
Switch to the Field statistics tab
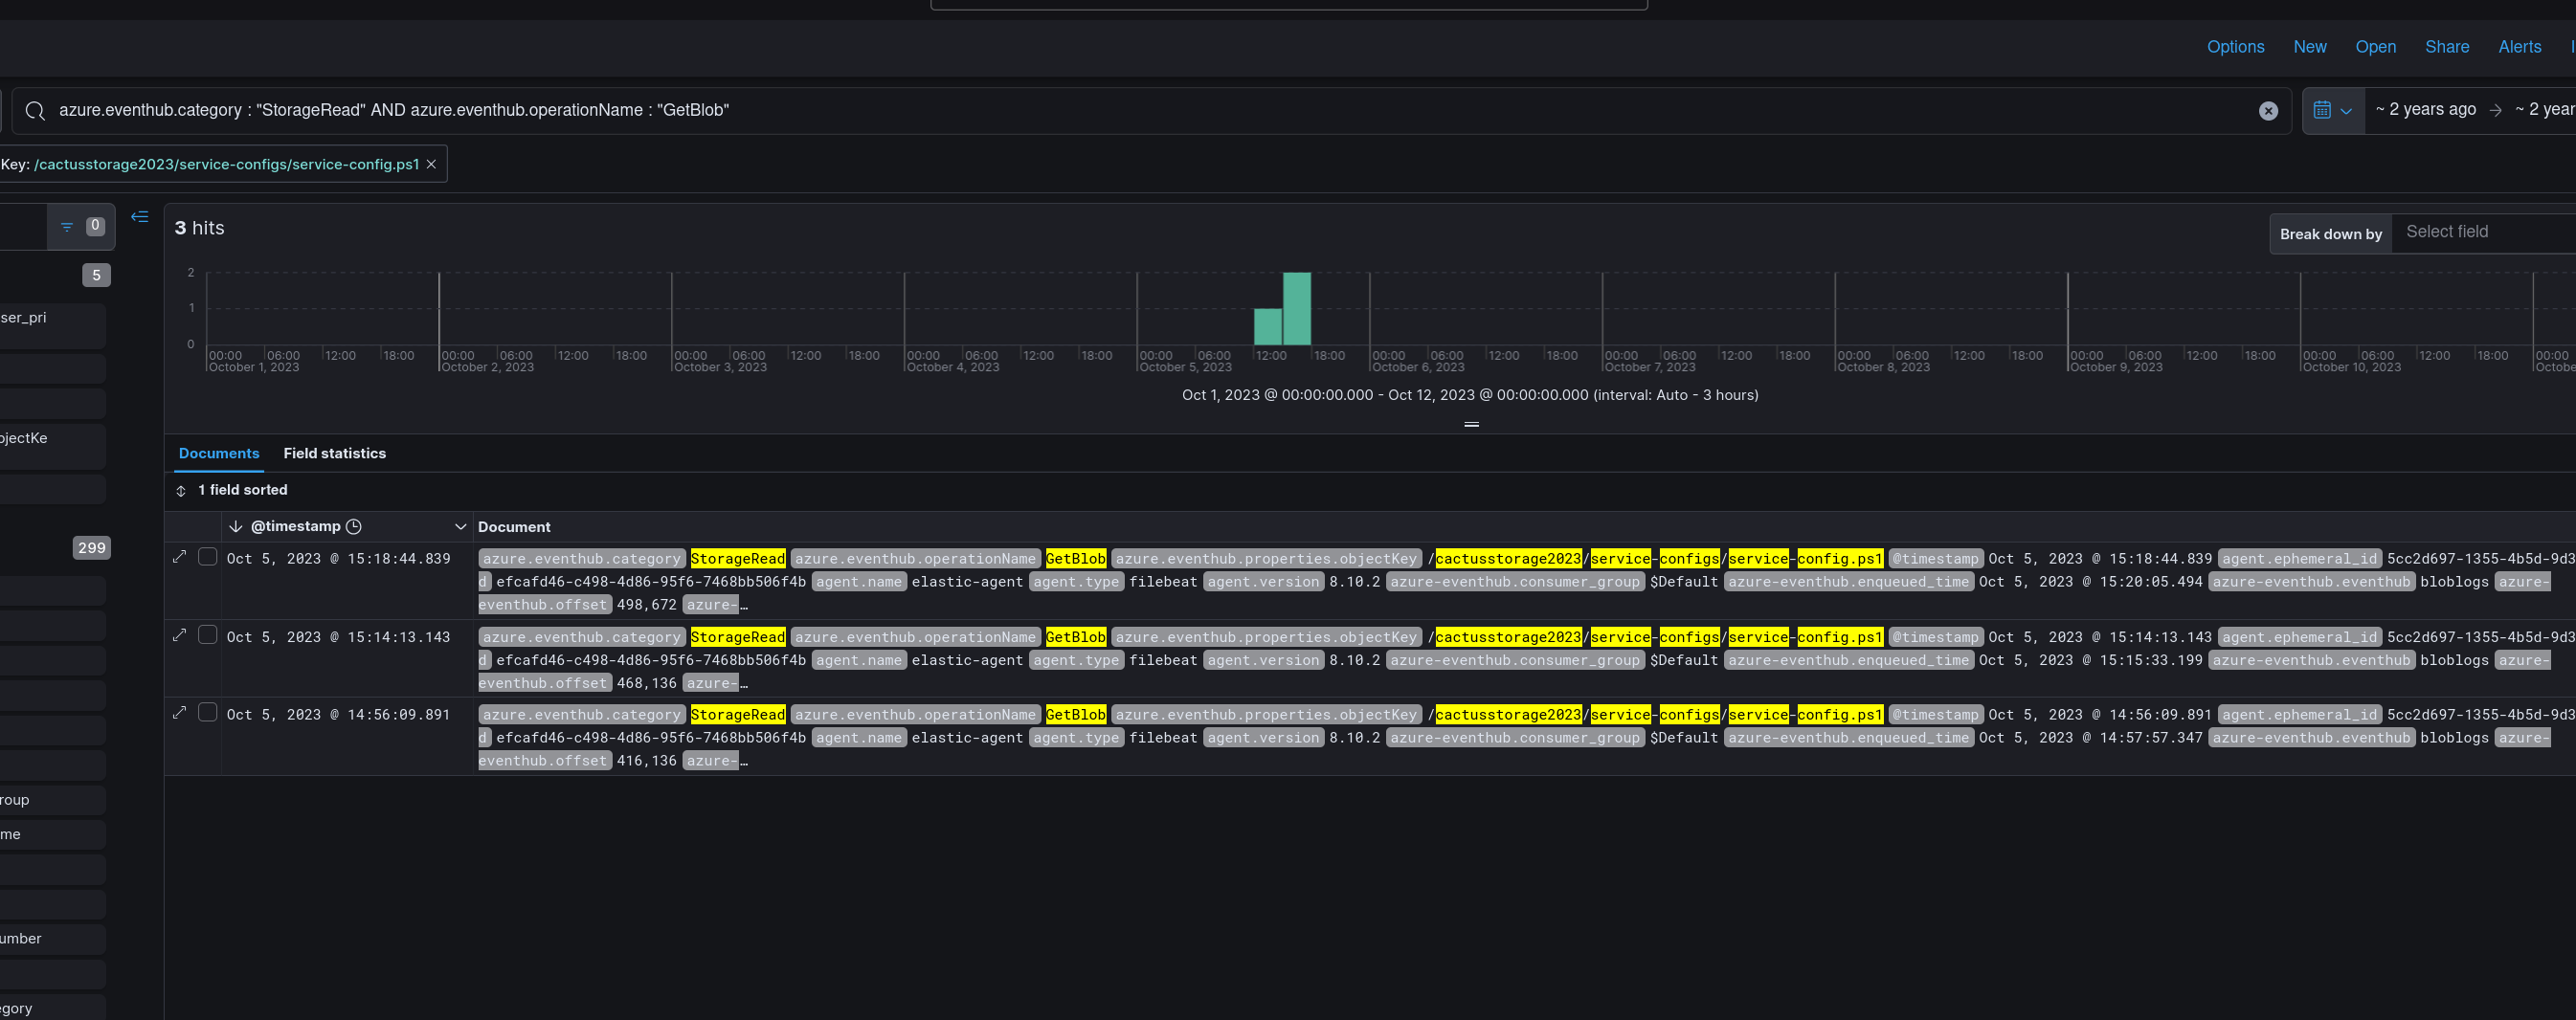334,453
